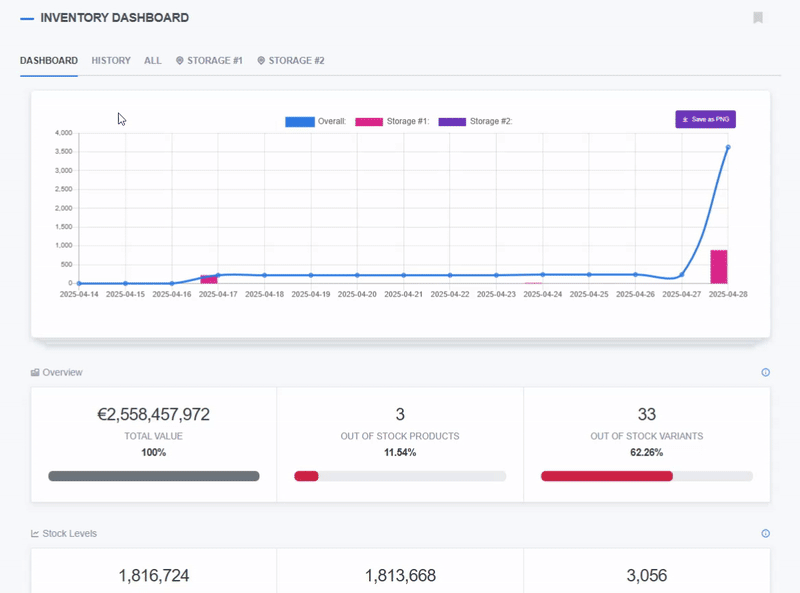This screenshot has height=593, width=800.
Task: Click the info icon for the Stock Levels section
Action: [x=765, y=534]
